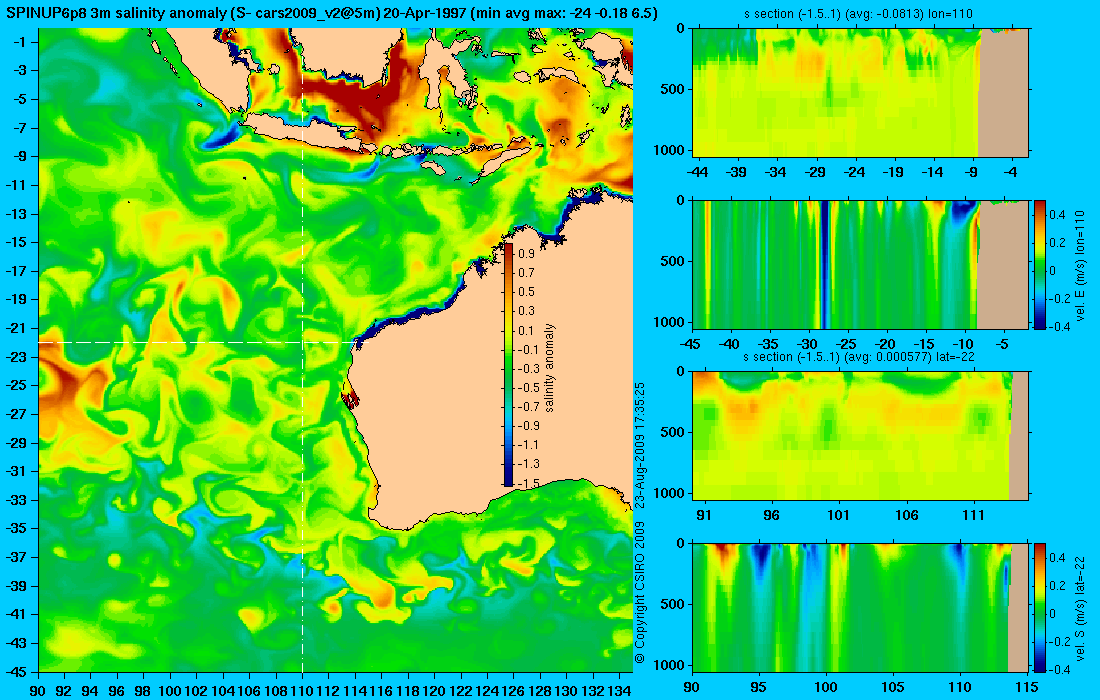
Task: Click longitude tick "94" on main map axis
Action: [x=90, y=690]
